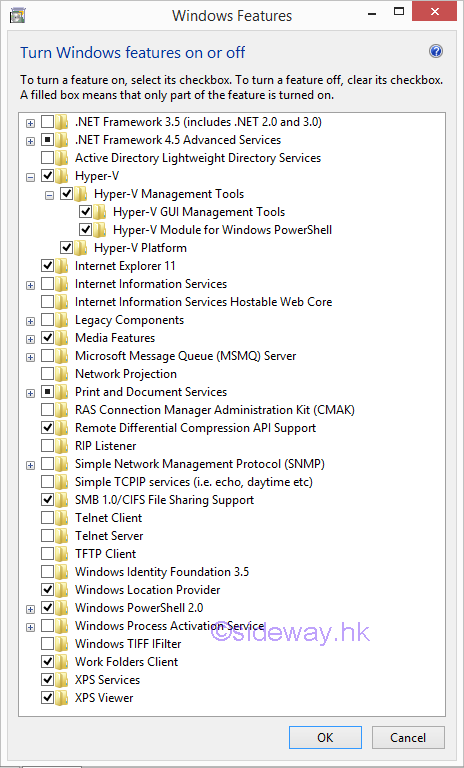This screenshot has width=464, height=768.
Task: Disable the Internet Explorer 11 checkbox
Action: coord(48,265)
